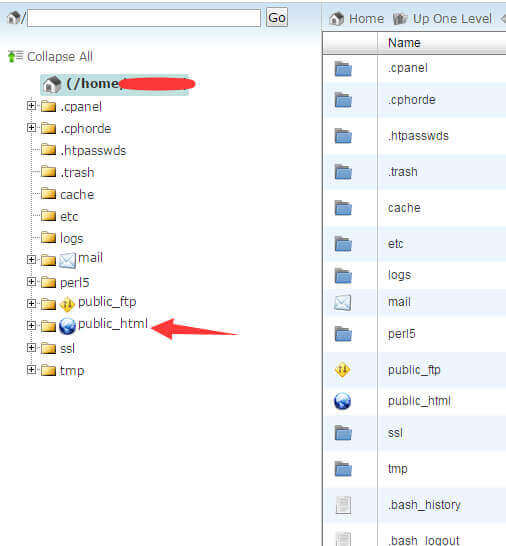
Task: Click the .htpasswds folder icon in file list
Action: (343, 136)
